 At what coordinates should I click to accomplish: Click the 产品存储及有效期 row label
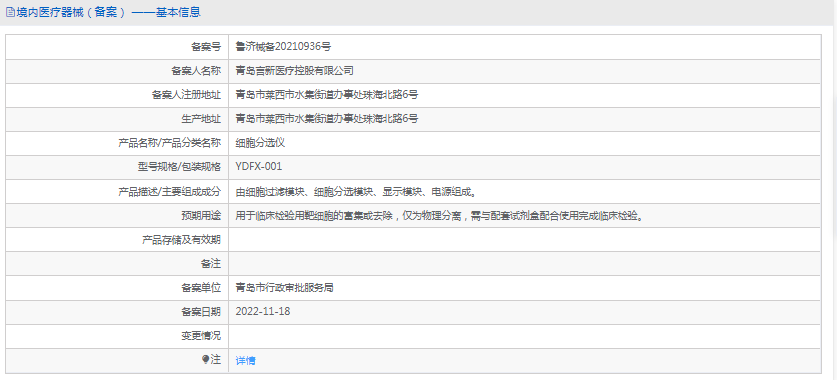coord(181,240)
